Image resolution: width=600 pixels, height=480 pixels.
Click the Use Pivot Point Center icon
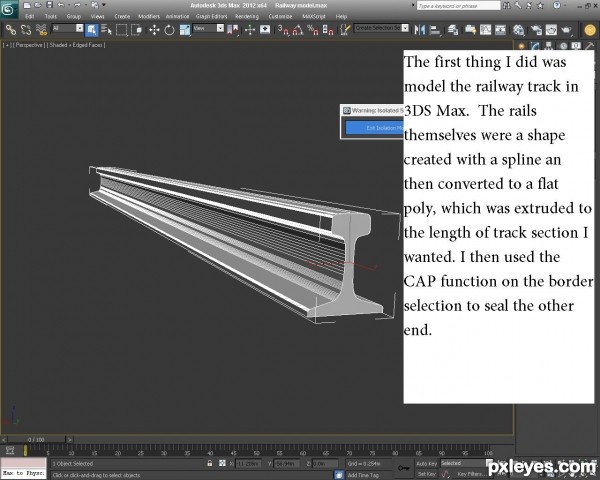click(233, 30)
